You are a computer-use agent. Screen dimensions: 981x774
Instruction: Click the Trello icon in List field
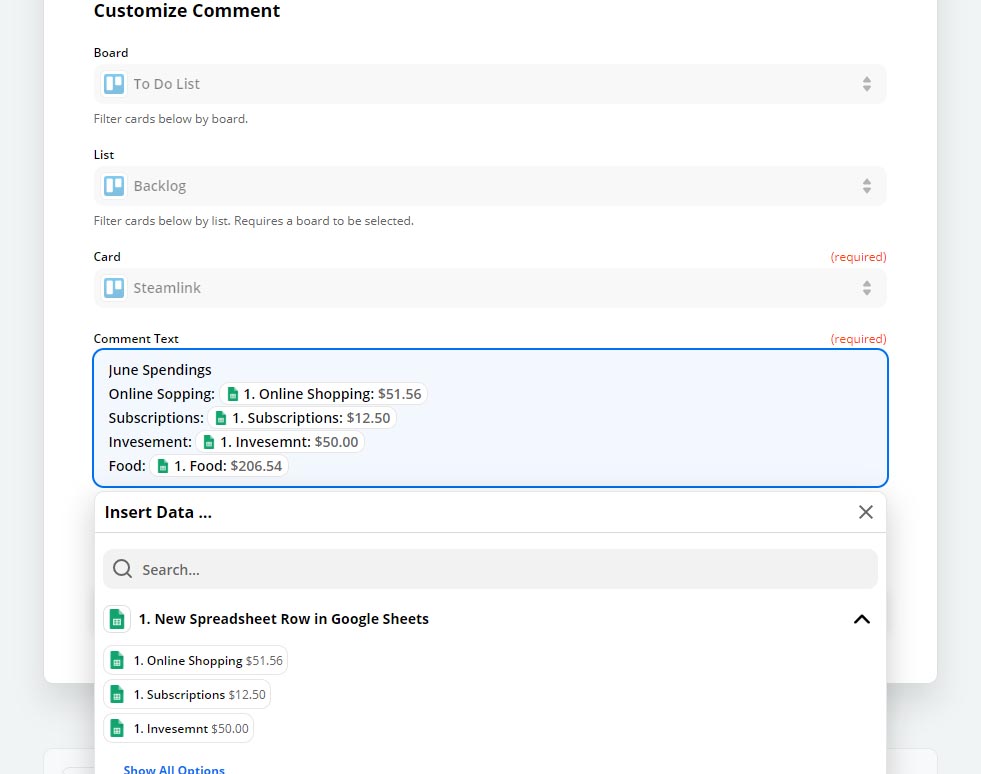click(x=114, y=186)
